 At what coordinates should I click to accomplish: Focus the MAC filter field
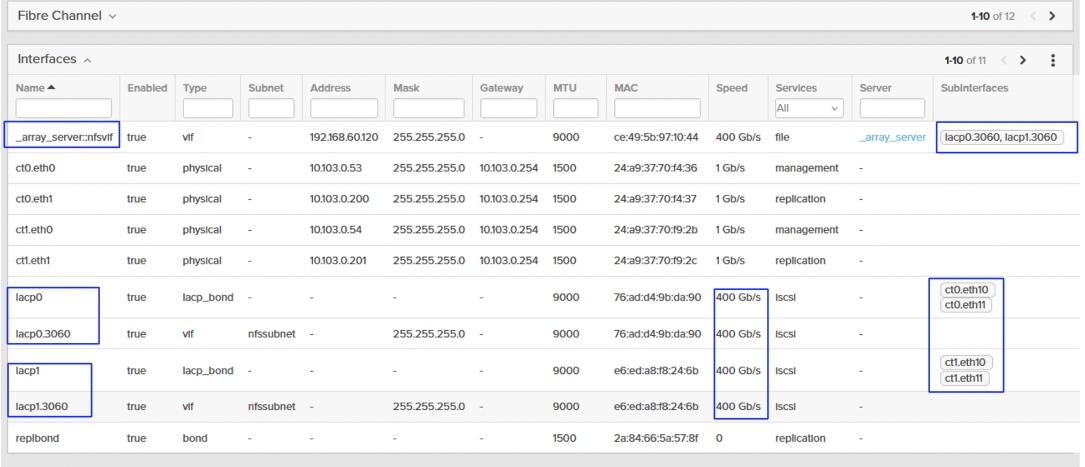(x=657, y=108)
